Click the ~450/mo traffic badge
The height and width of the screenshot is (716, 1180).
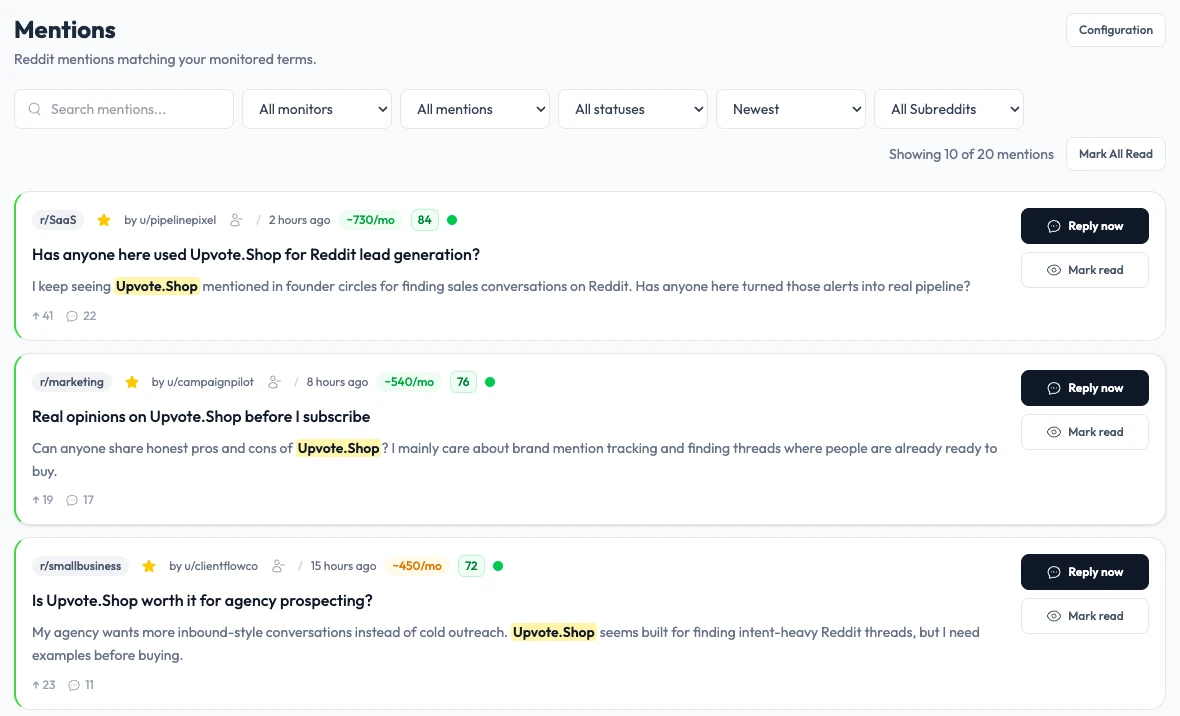(417, 565)
